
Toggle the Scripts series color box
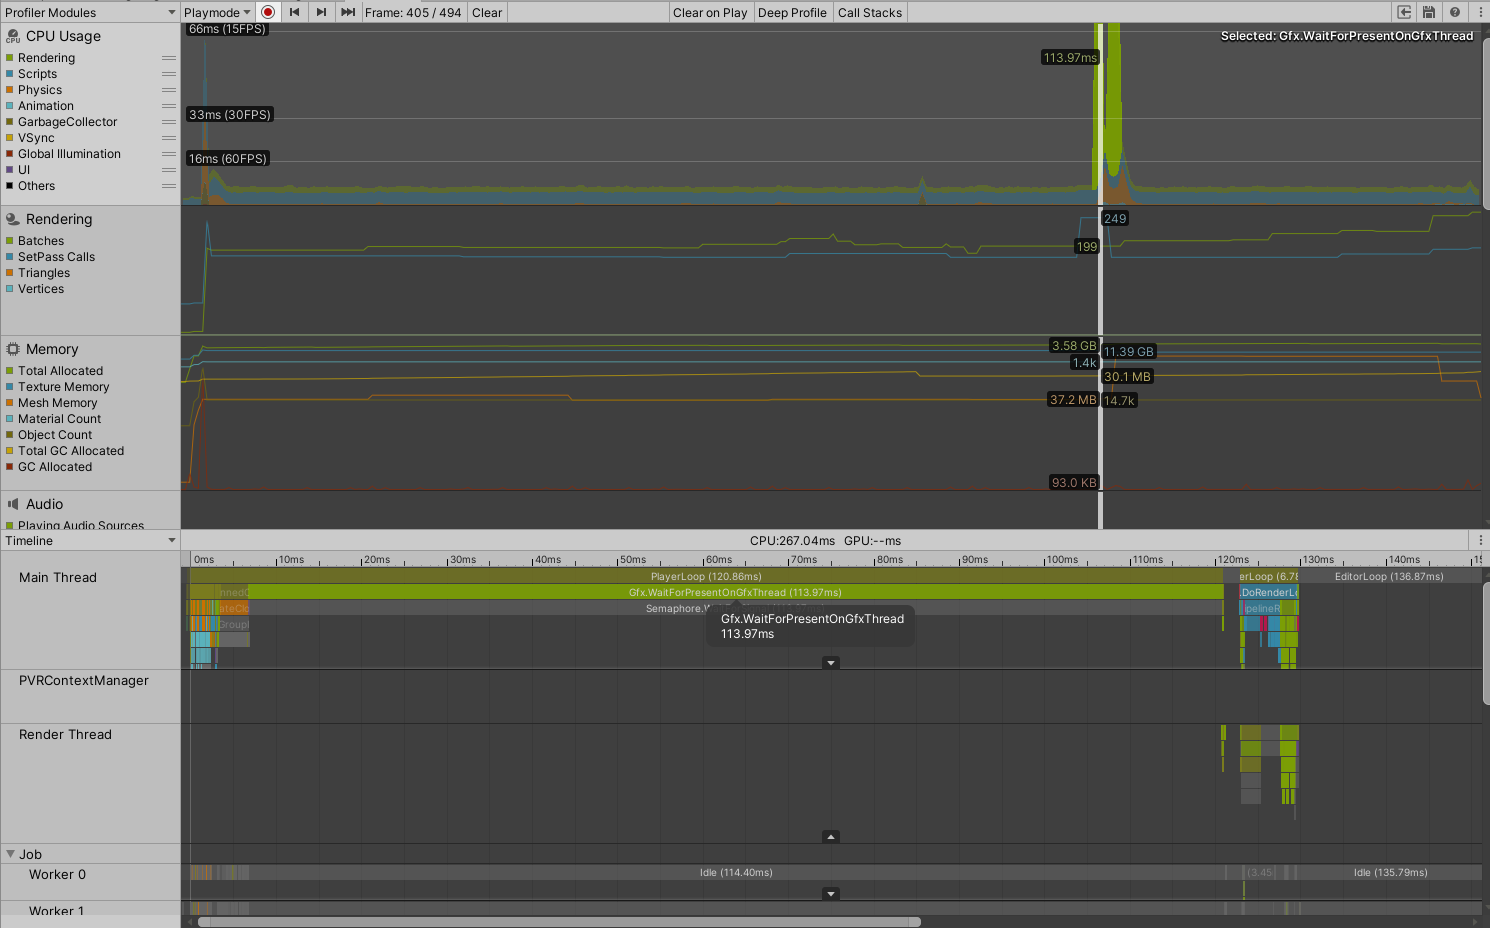(x=9, y=74)
